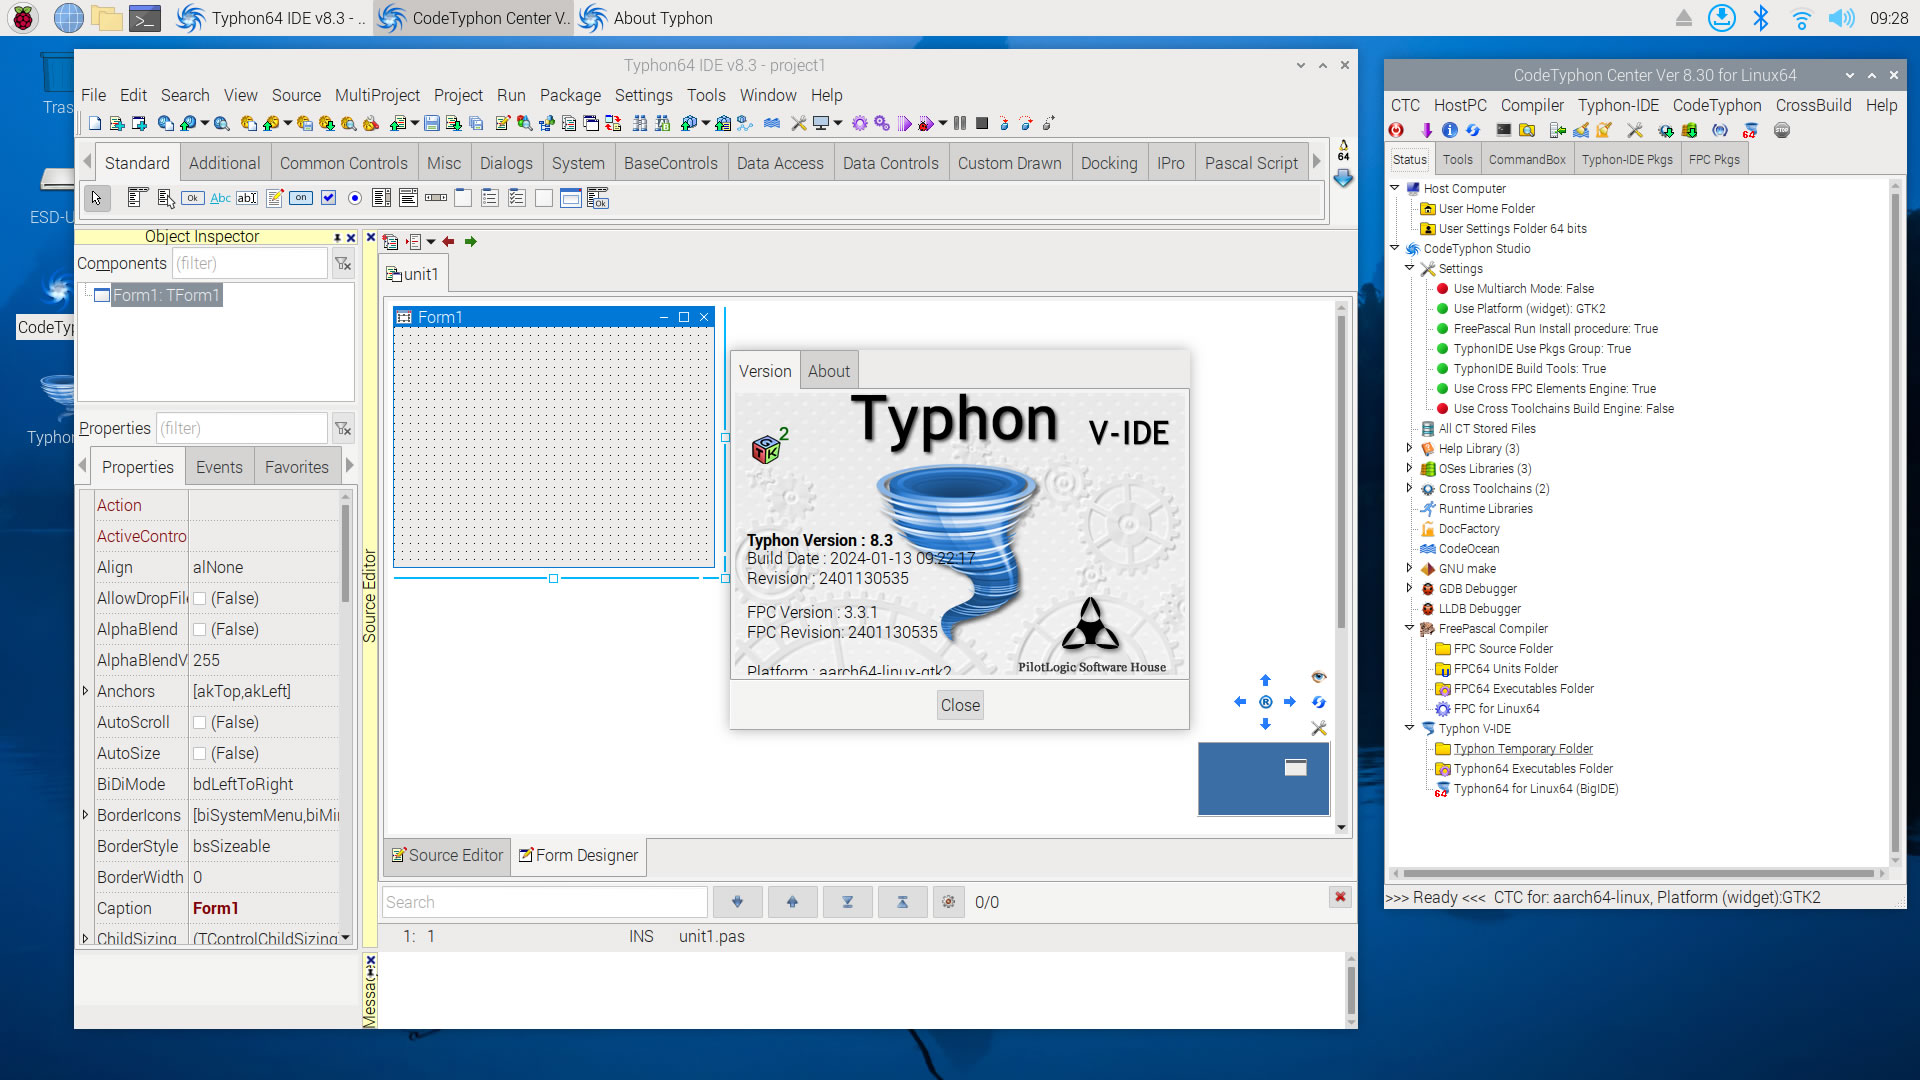
Task: Pick the TButton 'Ok' component in palette
Action: point(193,198)
